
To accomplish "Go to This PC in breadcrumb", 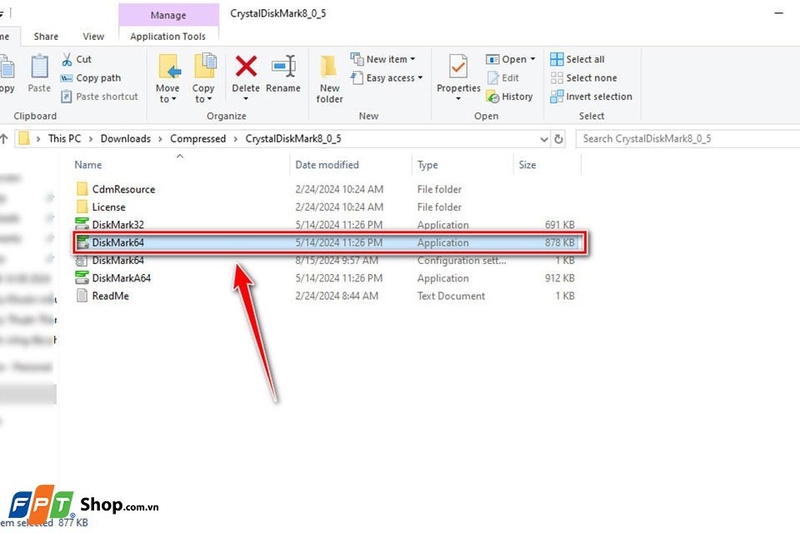I will tap(65, 139).
